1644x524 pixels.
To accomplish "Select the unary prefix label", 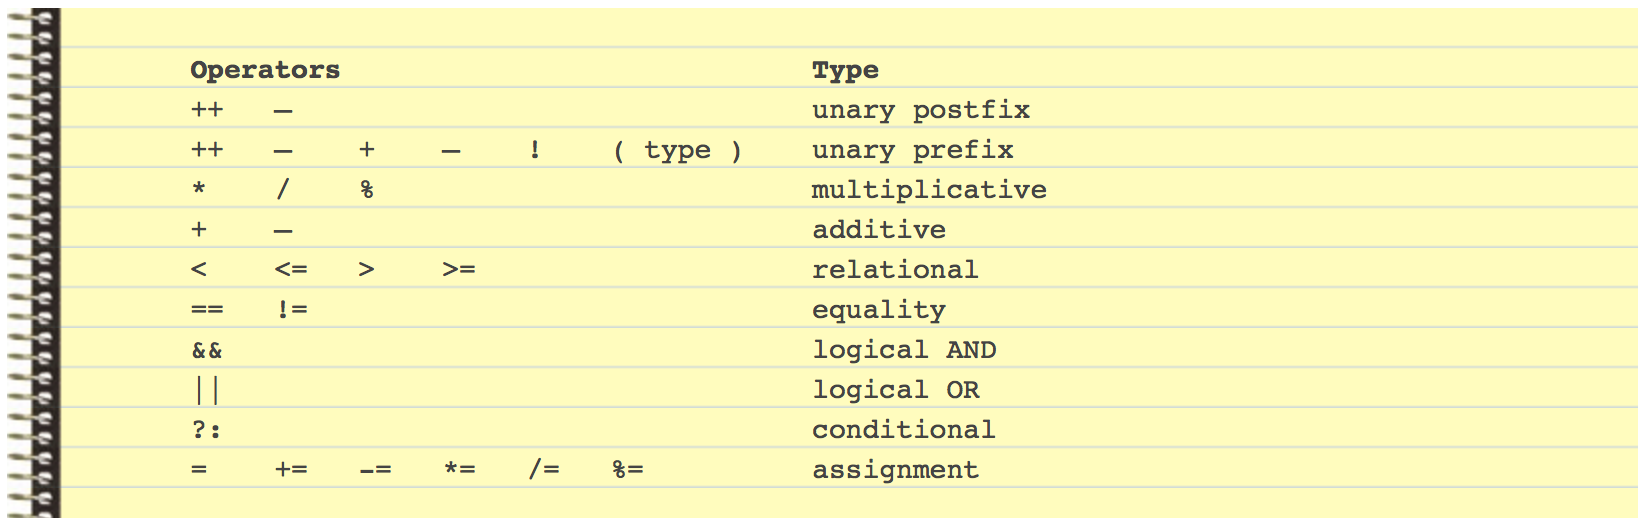I will (x=912, y=150).
